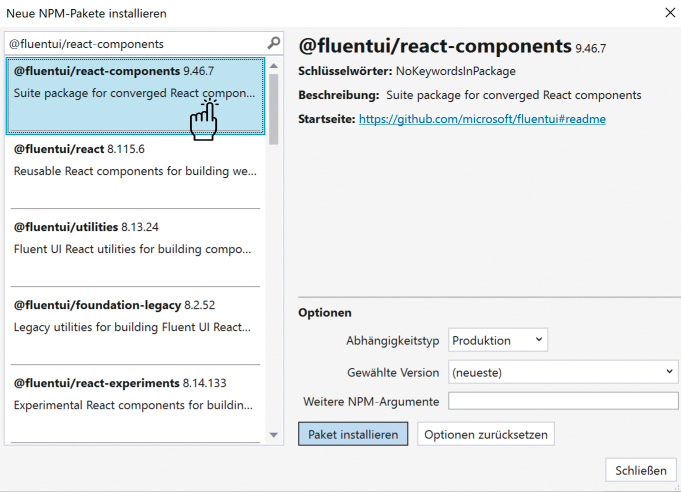Click the description 'Legacy utilities for building Fluent UI React...'
The height and width of the screenshot is (492, 681).
pyautogui.click(x=132, y=327)
